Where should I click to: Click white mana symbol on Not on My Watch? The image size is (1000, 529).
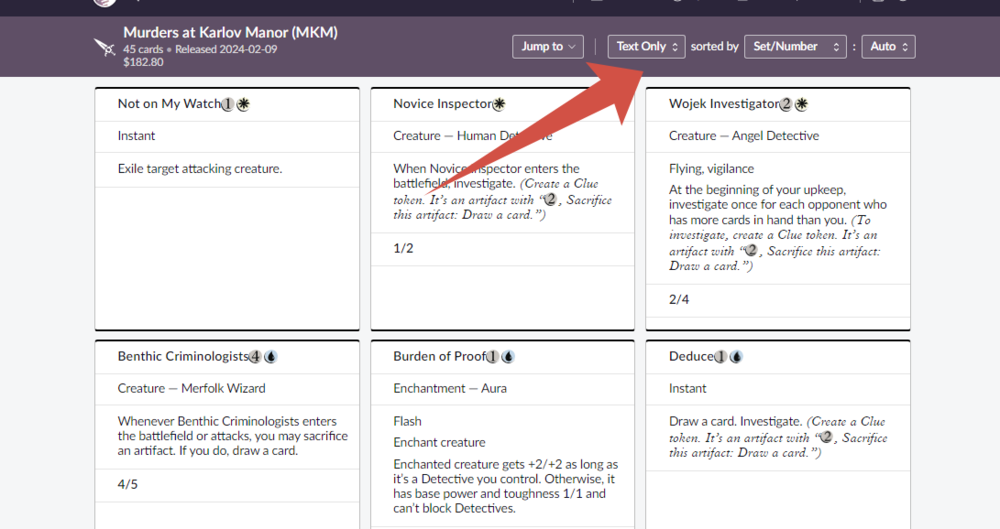click(243, 104)
